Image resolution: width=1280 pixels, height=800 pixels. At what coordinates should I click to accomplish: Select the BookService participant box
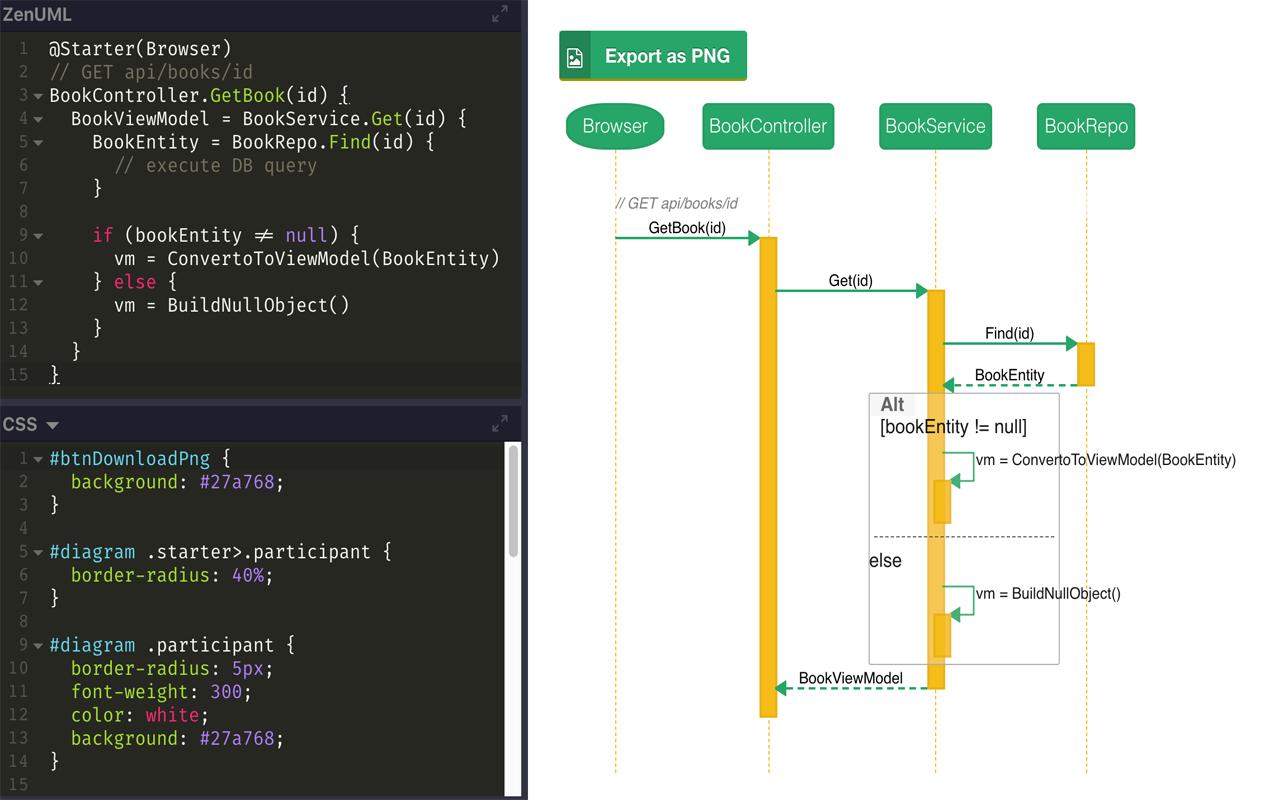pyautogui.click(x=935, y=126)
